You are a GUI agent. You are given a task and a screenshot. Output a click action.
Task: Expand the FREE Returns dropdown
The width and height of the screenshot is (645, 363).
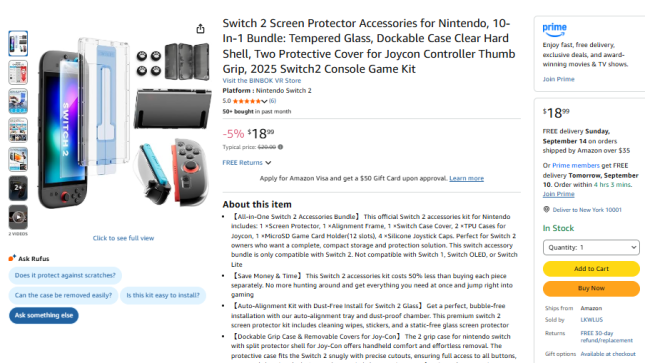click(x=246, y=163)
